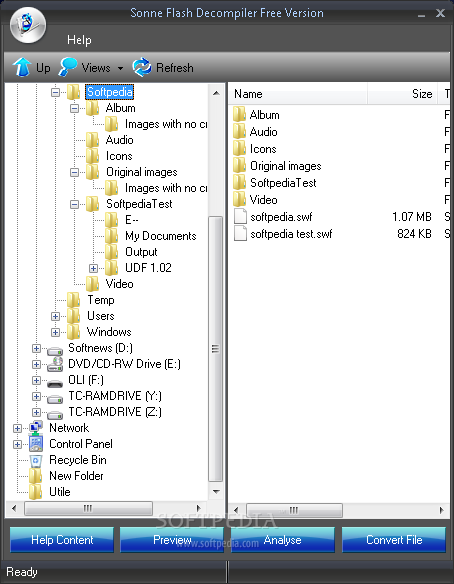Click the Analyse button

coord(283,540)
